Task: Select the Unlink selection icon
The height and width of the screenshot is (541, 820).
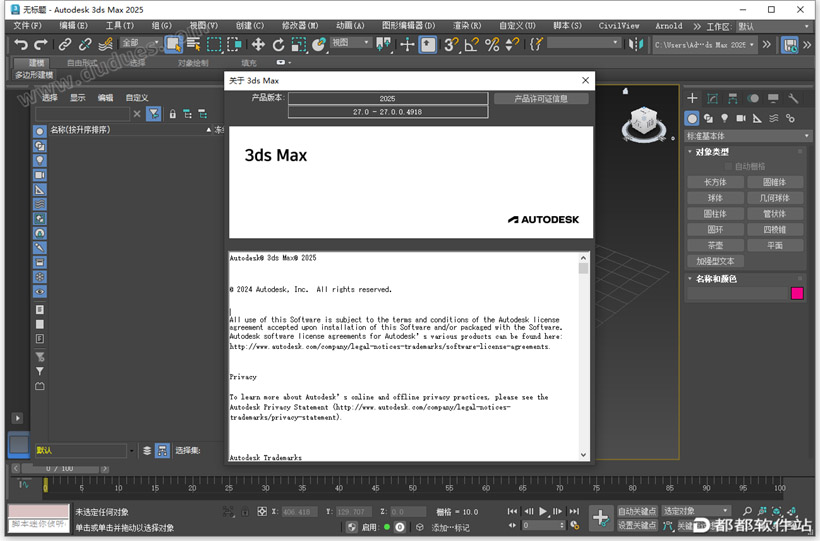Action: tap(85, 44)
